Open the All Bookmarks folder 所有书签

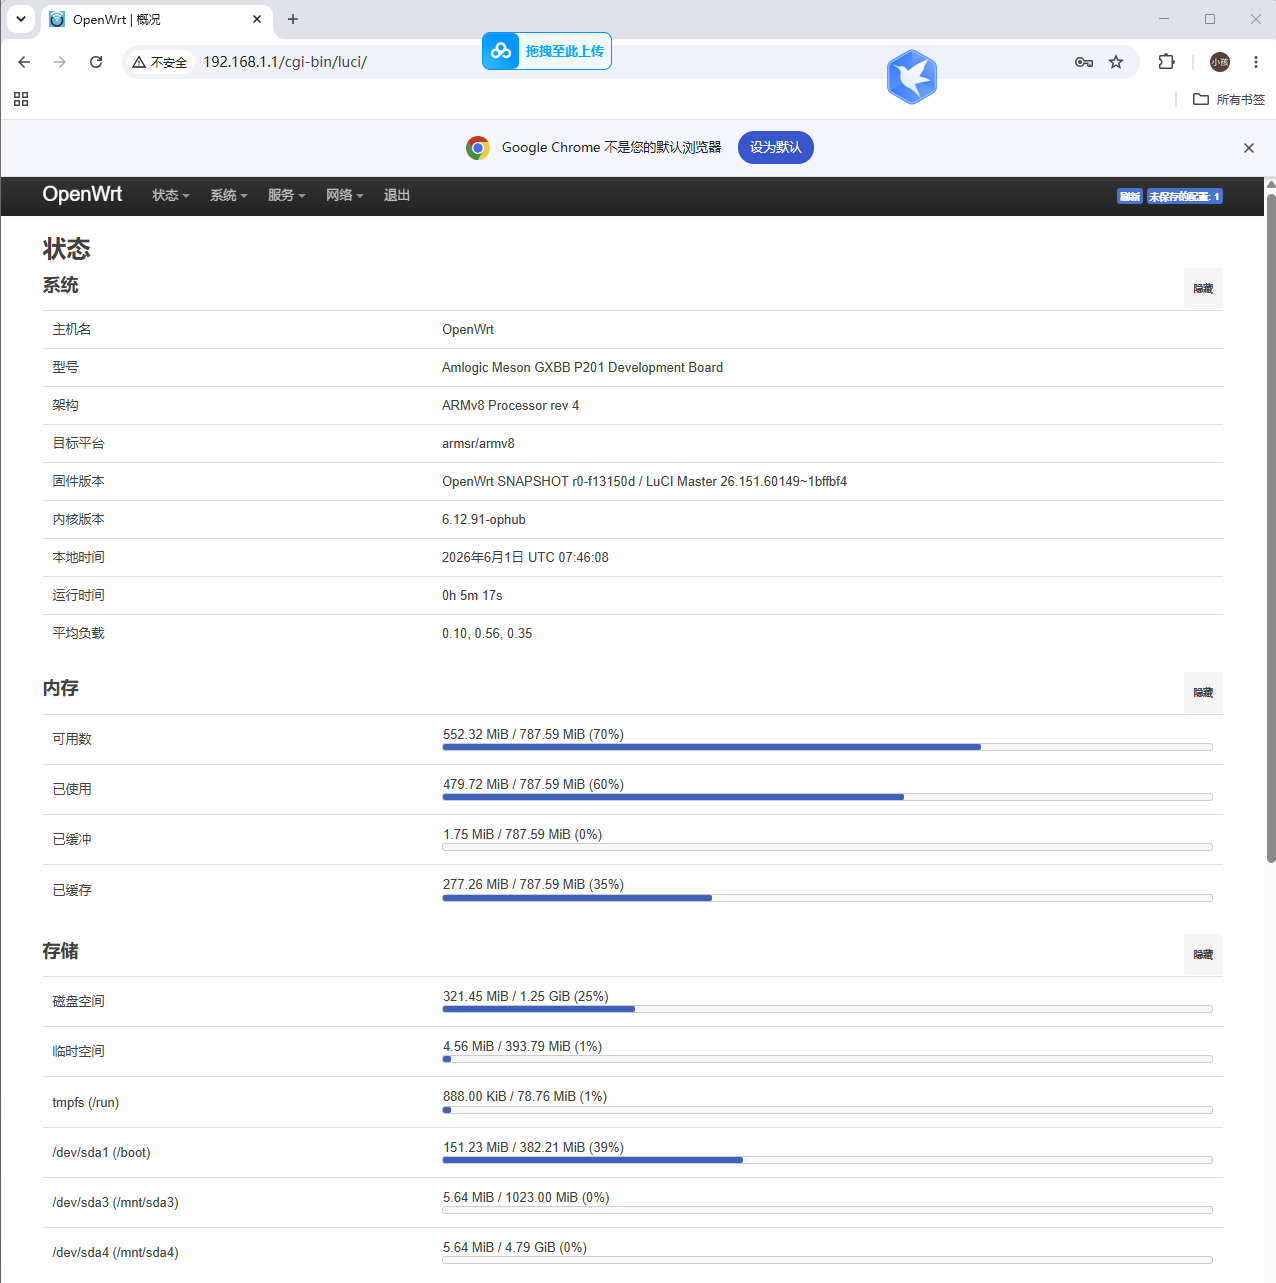pyautogui.click(x=1229, y=99)
